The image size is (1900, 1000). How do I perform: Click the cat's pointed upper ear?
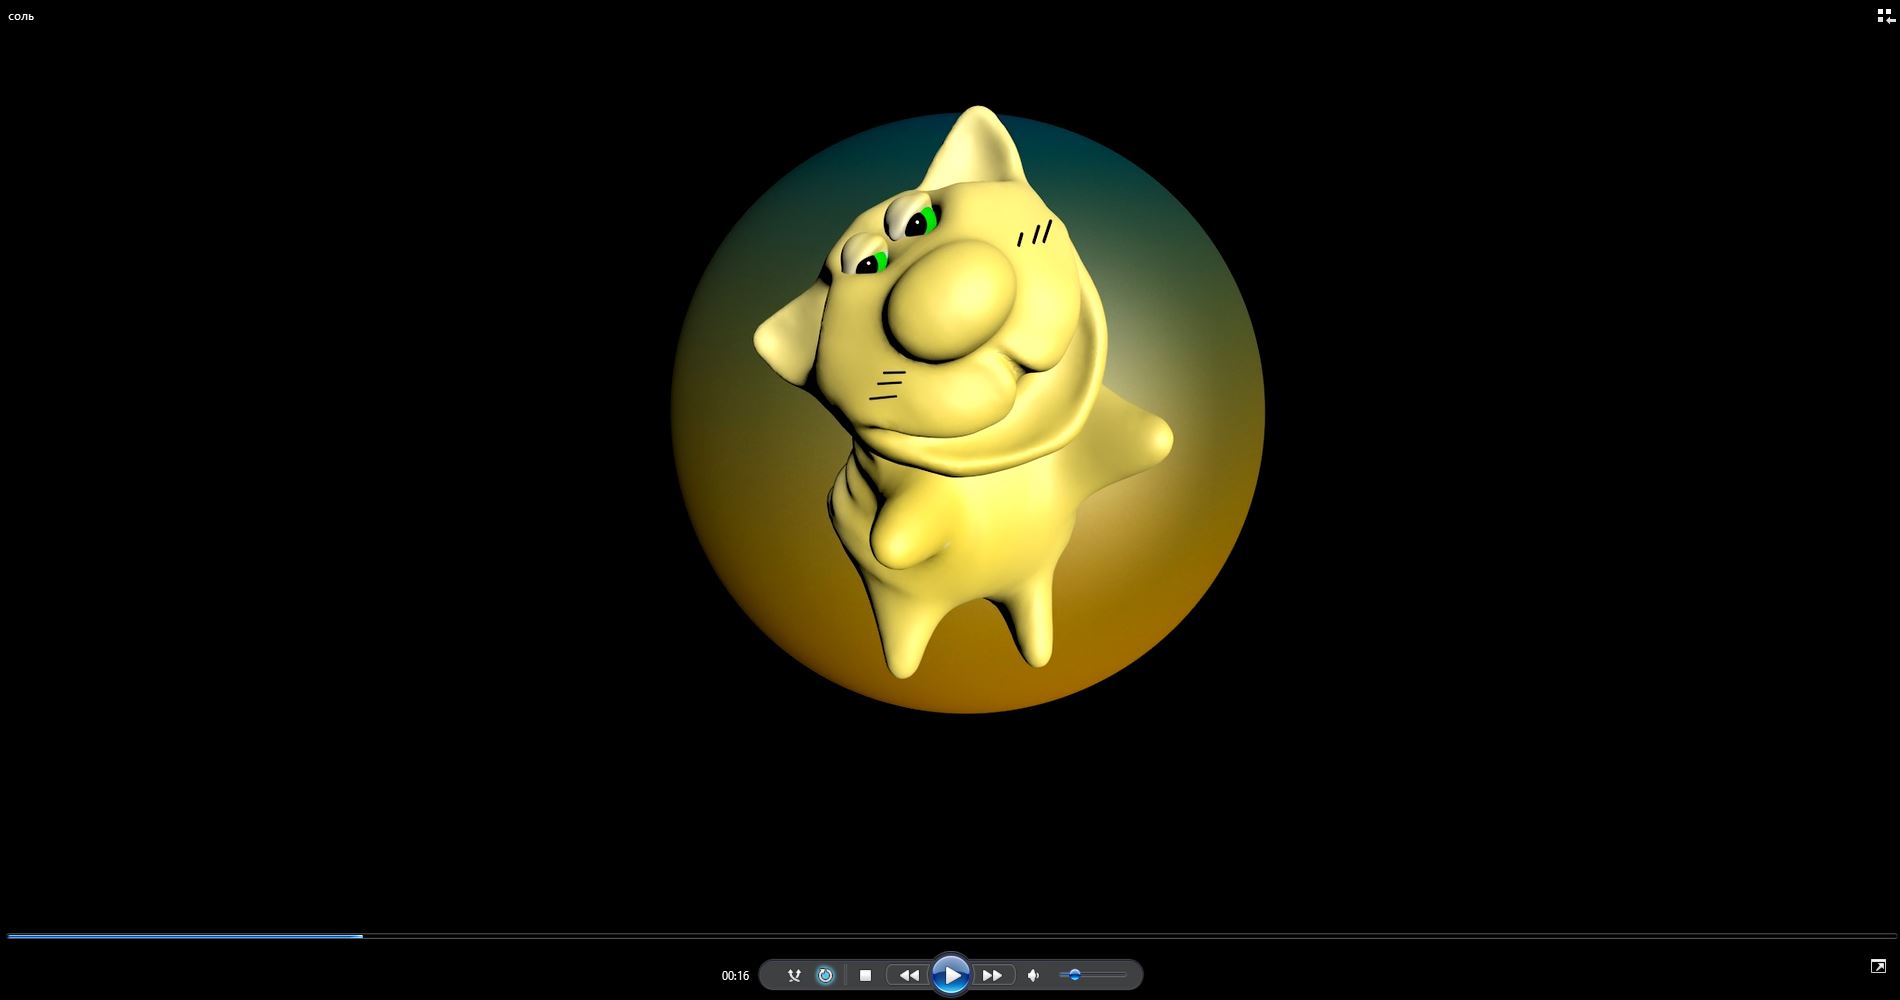click(978, 140)
